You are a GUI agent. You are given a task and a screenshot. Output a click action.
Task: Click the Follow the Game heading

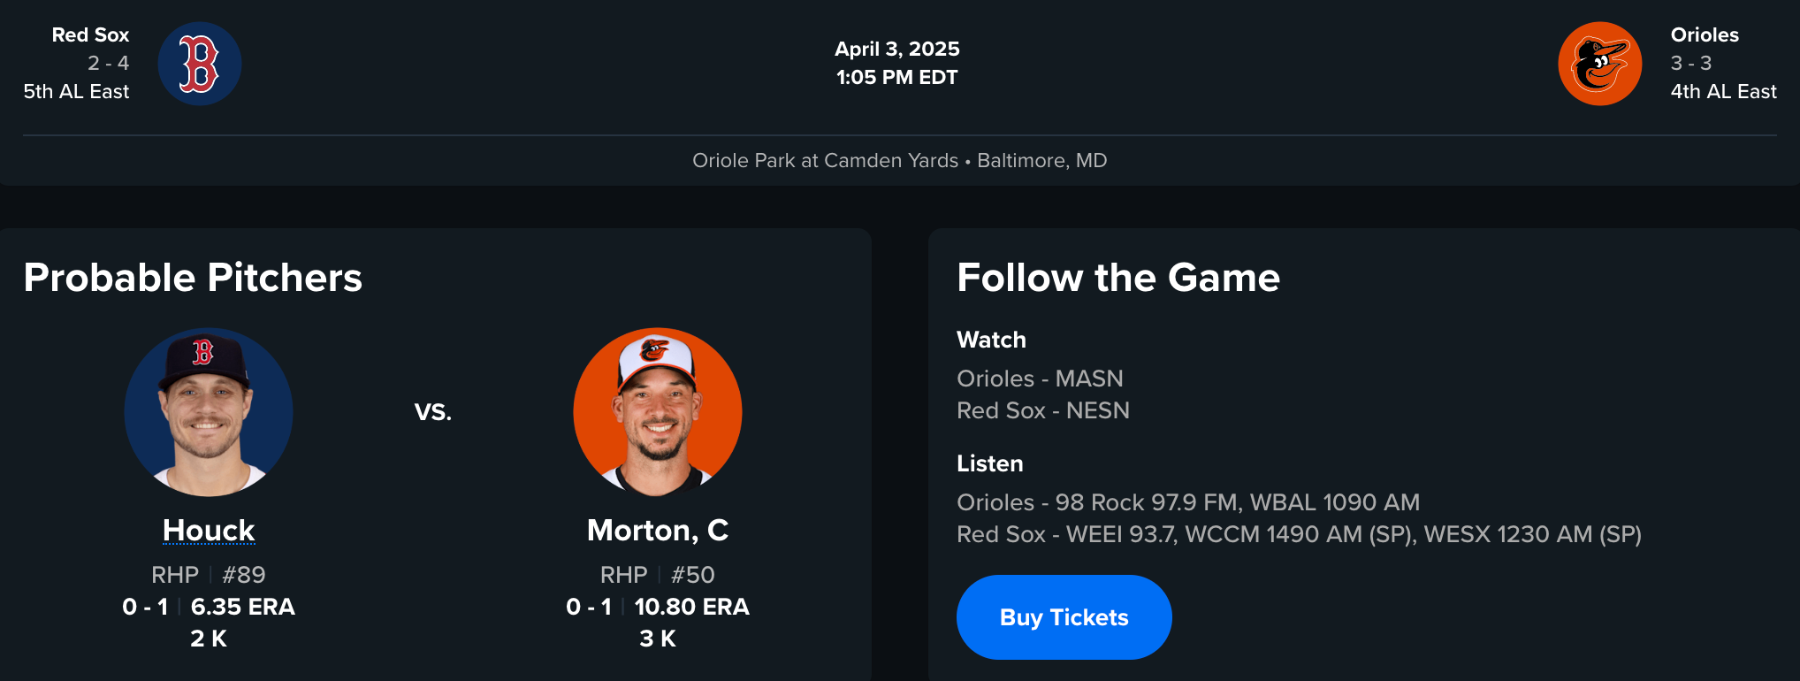click(x=1118, y=277)
